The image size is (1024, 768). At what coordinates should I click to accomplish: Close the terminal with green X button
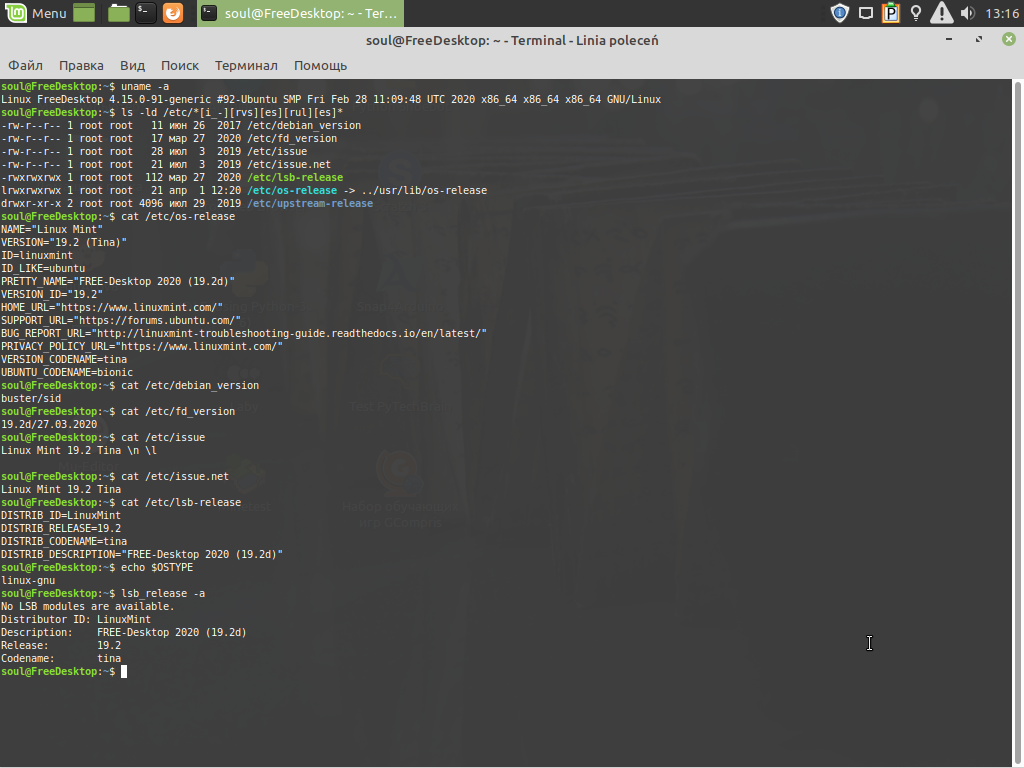click(x=1008, y=40)
